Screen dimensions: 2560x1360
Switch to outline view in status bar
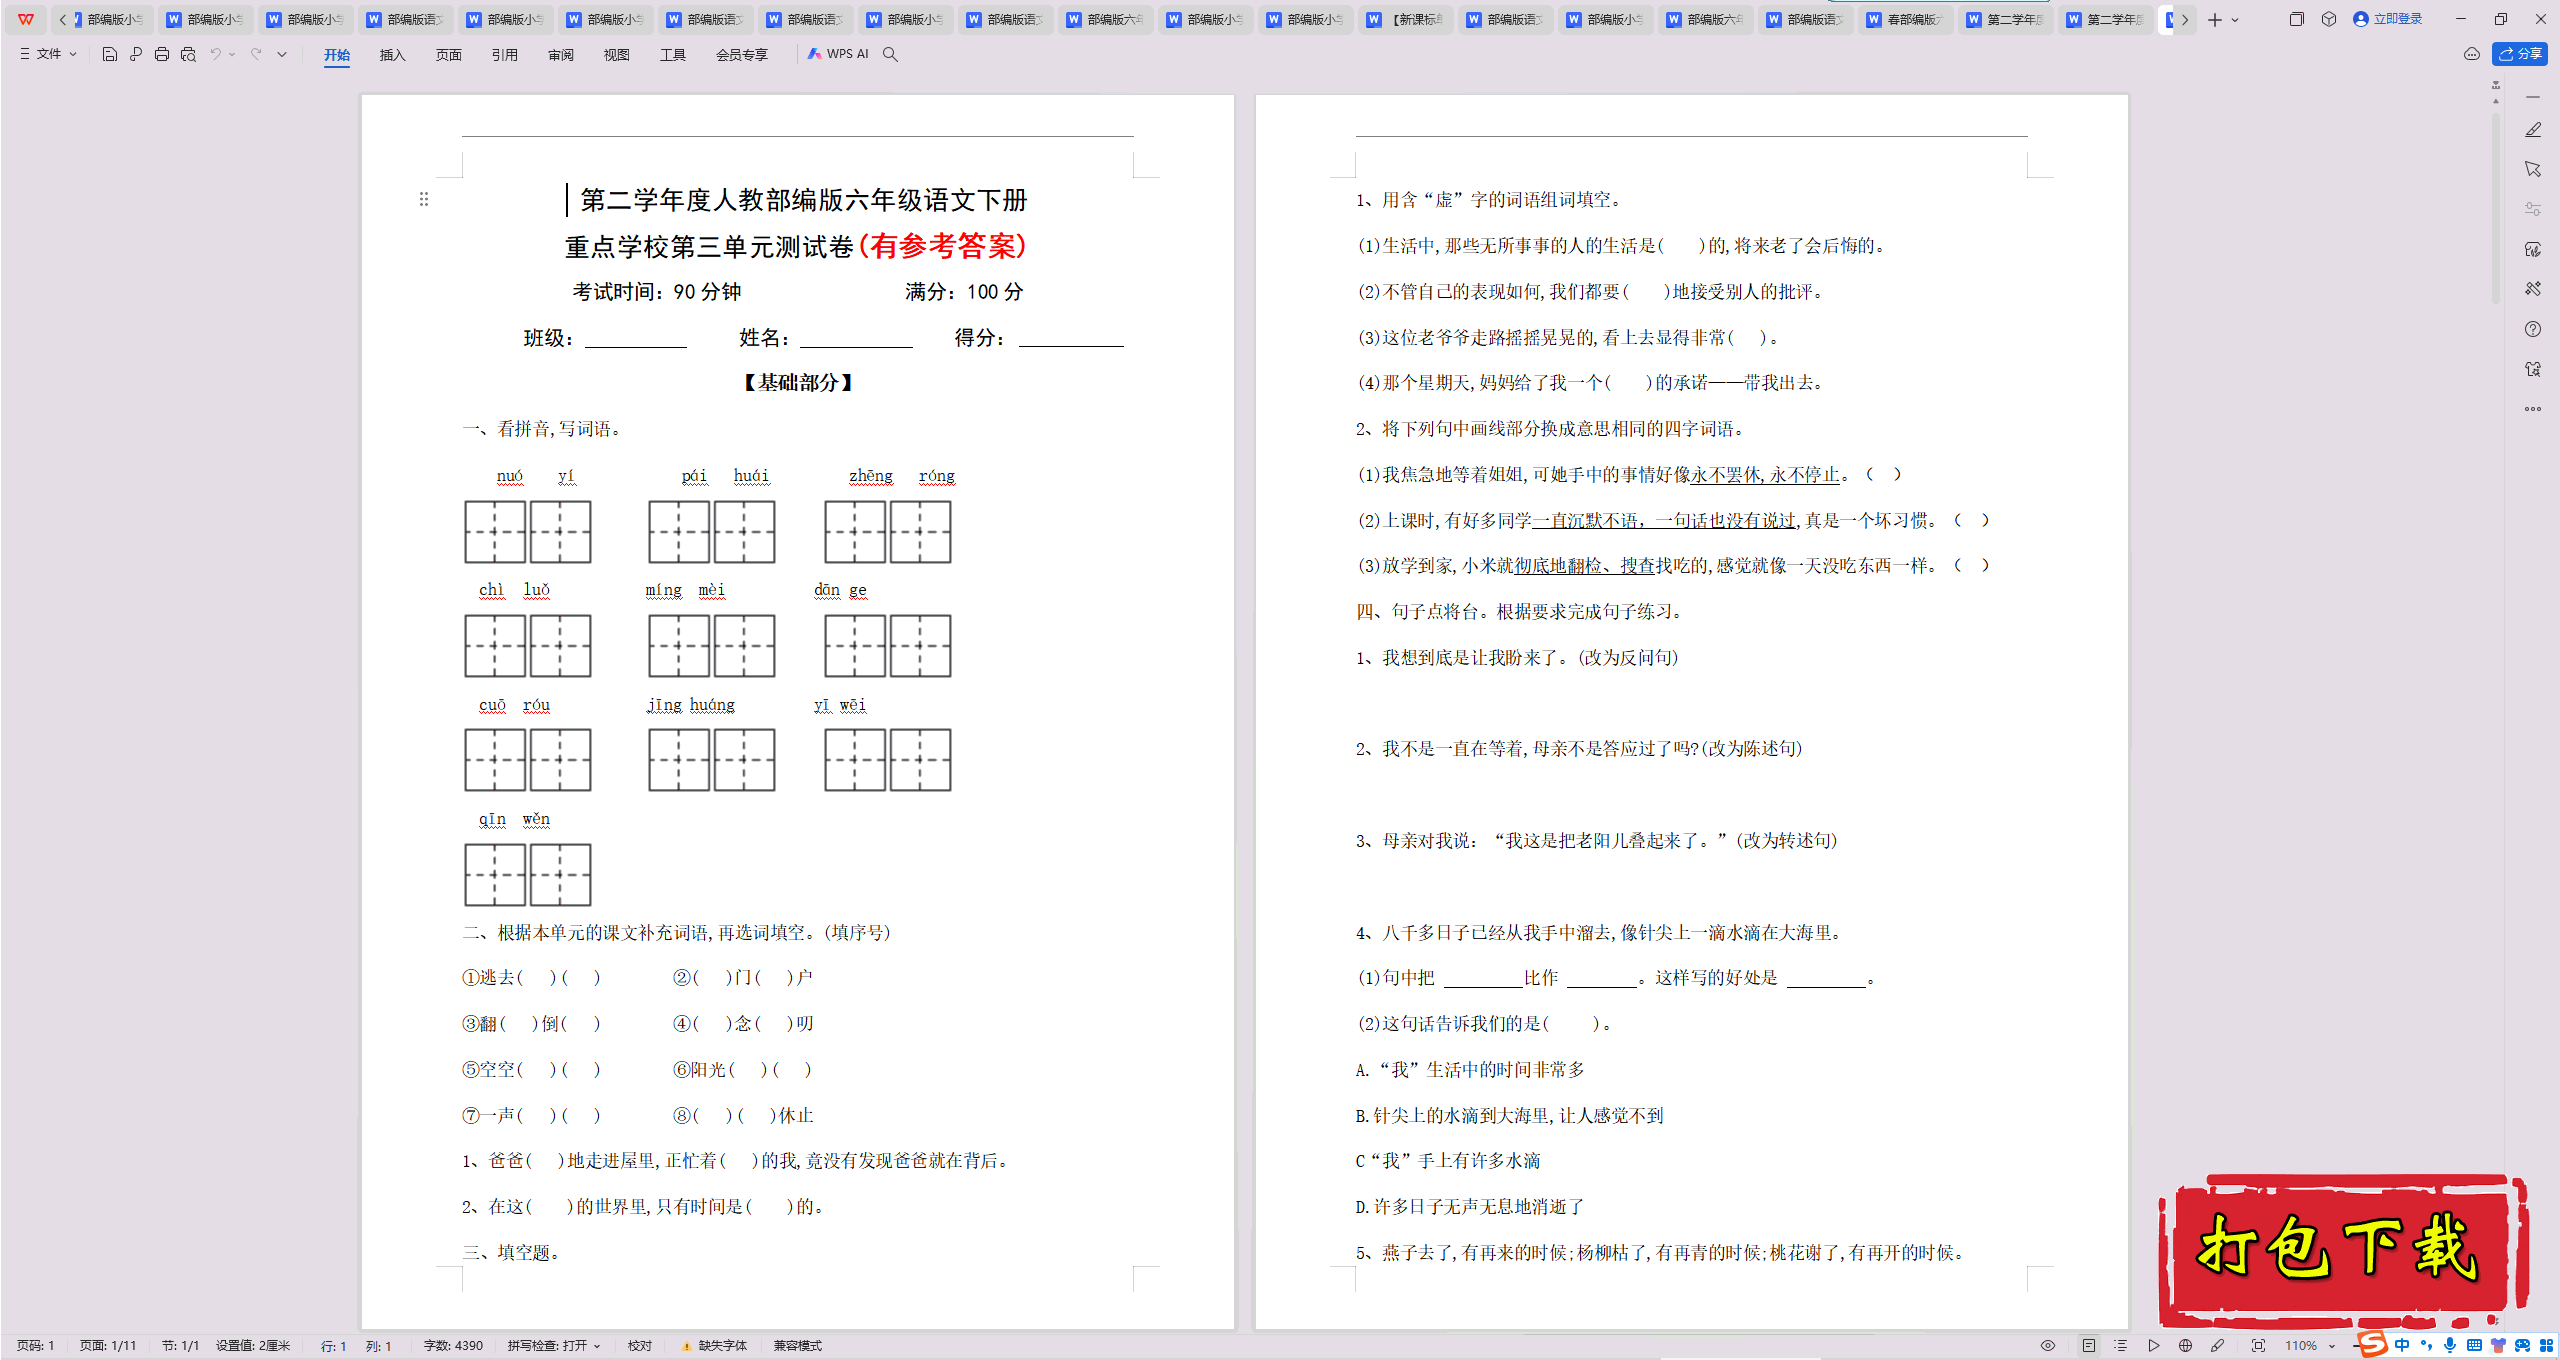(x=2121, y=1346)
